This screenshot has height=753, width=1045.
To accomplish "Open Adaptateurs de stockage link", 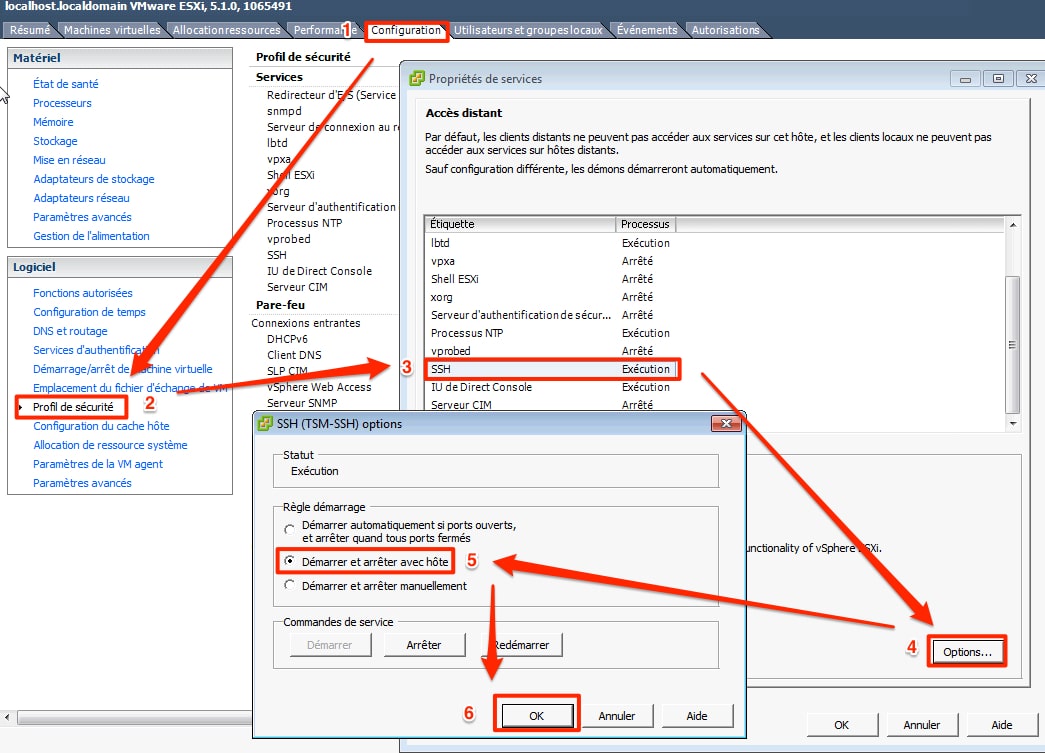I will pyautogui.click(x=94, y=179).
